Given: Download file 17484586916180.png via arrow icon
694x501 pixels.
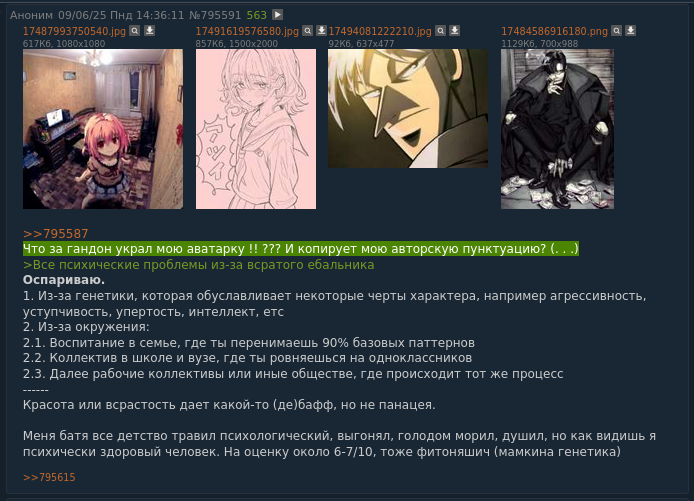Looking at the screenshot, I should tap(631, 31).
